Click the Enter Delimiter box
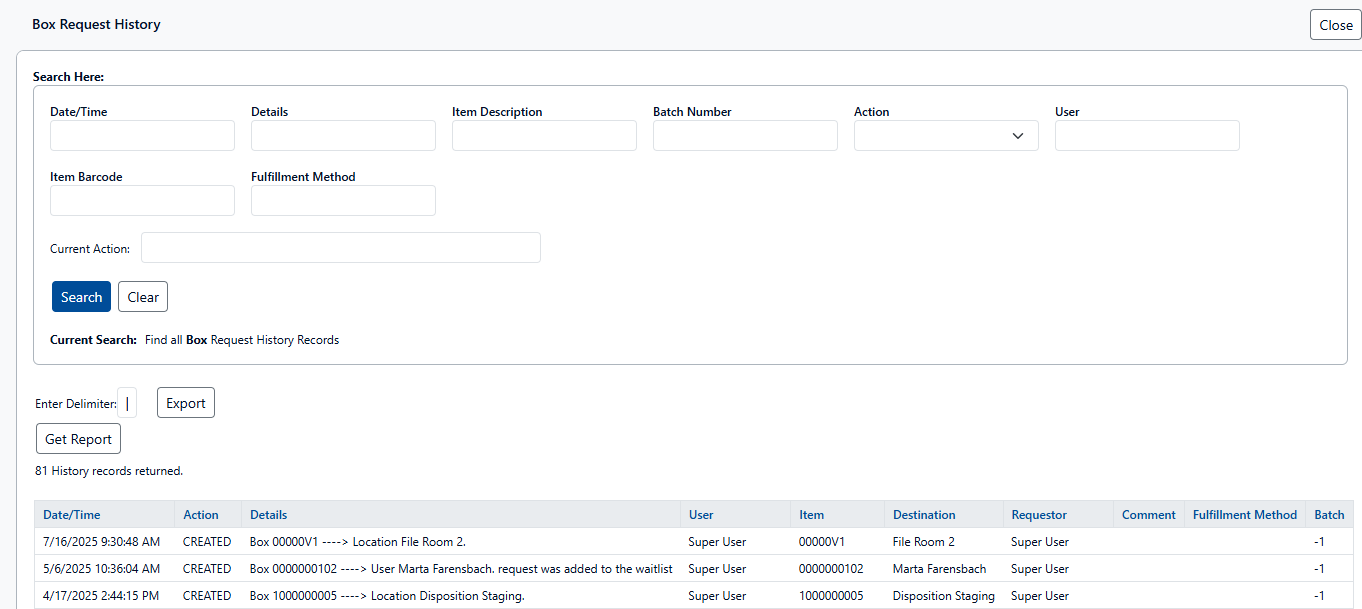1362x609 pixels. [127, 403]
